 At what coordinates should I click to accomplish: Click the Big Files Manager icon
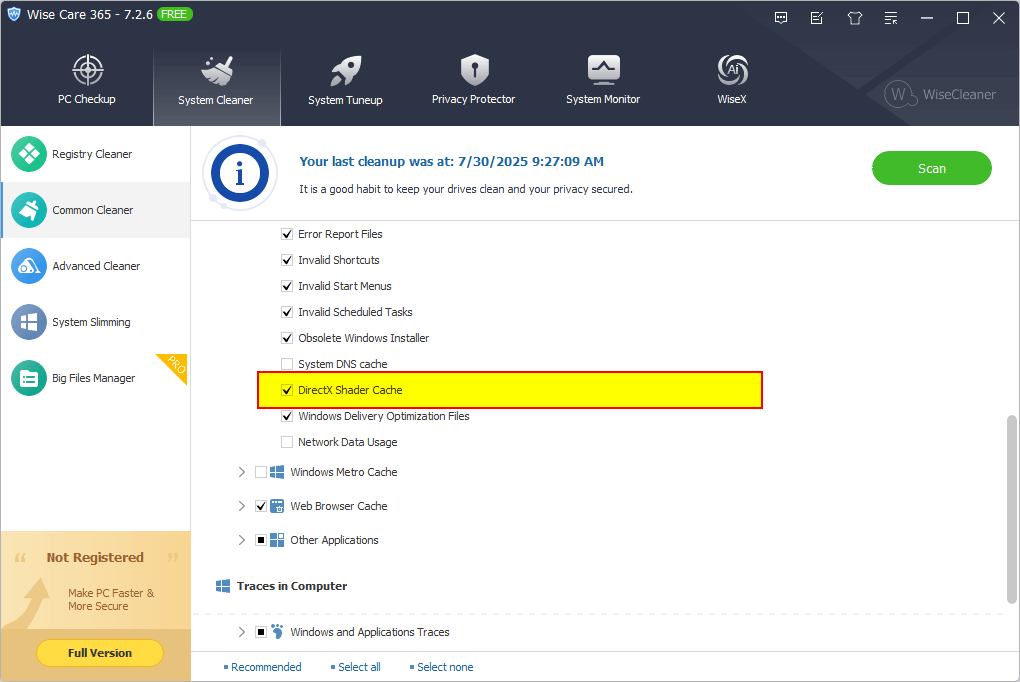tap(29, 378)
